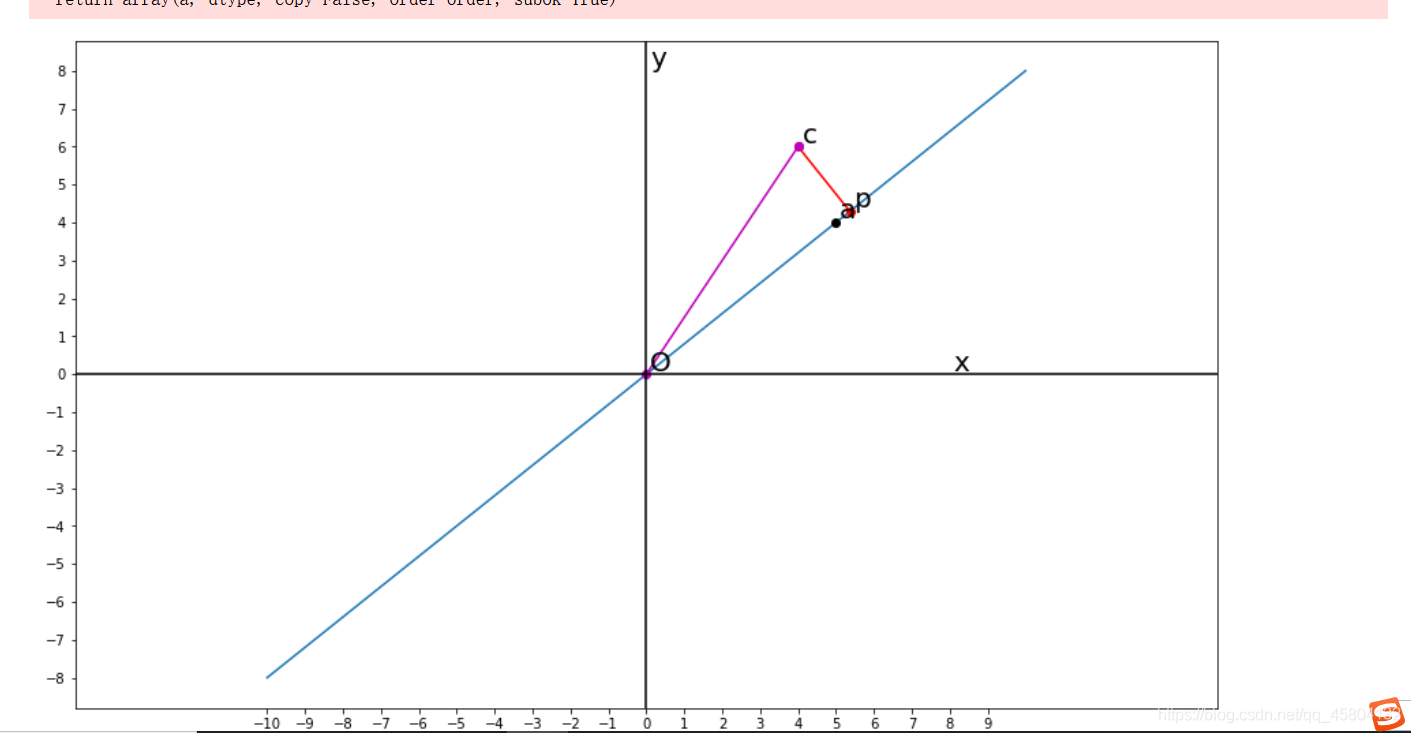Image resolution: width=1411 pixels, height=733 pixels.
Task: Click the orange Sogou input method icon
Action: coord(1387,714)
